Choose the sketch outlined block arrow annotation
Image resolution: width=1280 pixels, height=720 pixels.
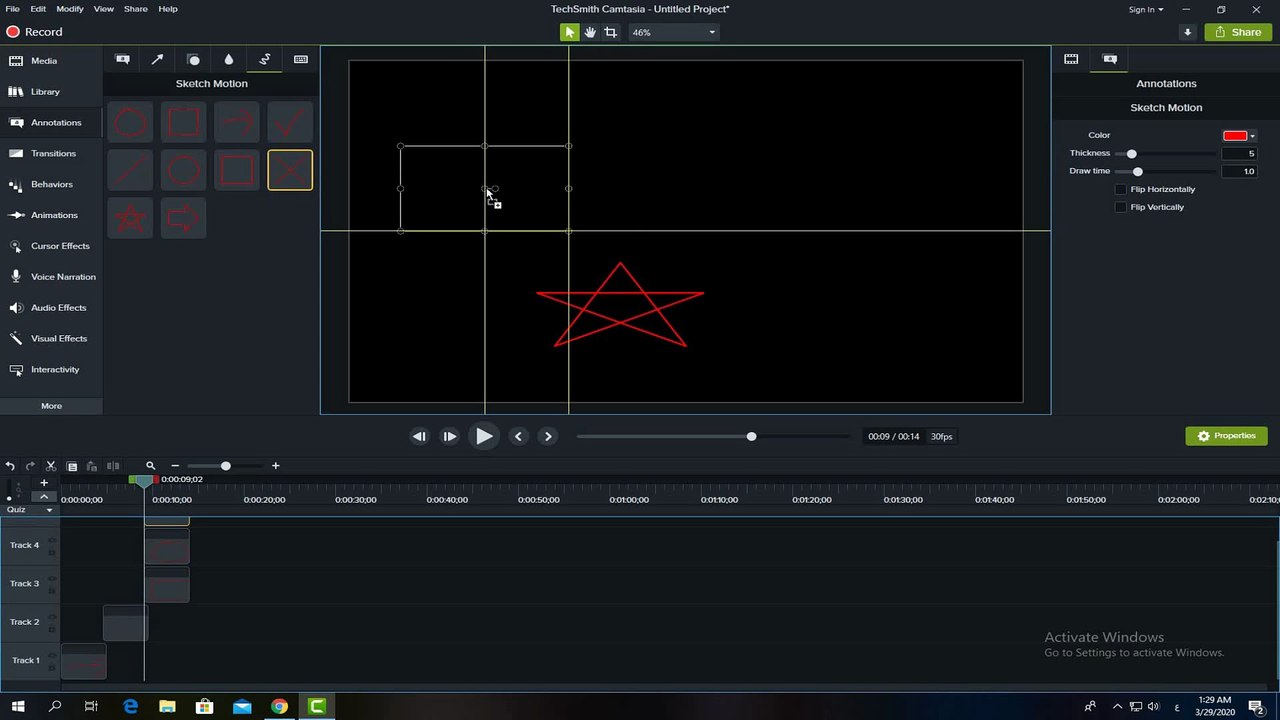183,218
